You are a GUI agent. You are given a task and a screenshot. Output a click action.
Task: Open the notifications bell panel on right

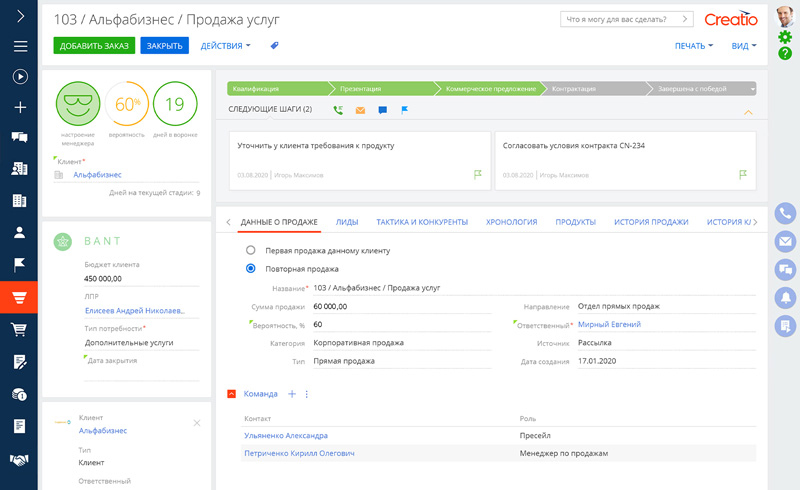tap(785, 297)
